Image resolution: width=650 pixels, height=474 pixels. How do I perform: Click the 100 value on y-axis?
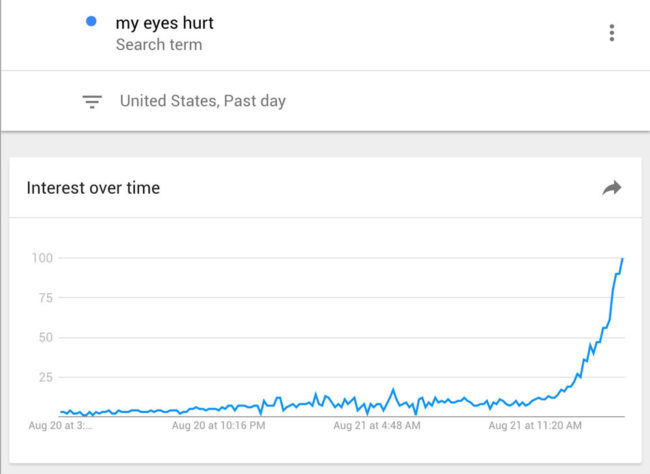42,258
